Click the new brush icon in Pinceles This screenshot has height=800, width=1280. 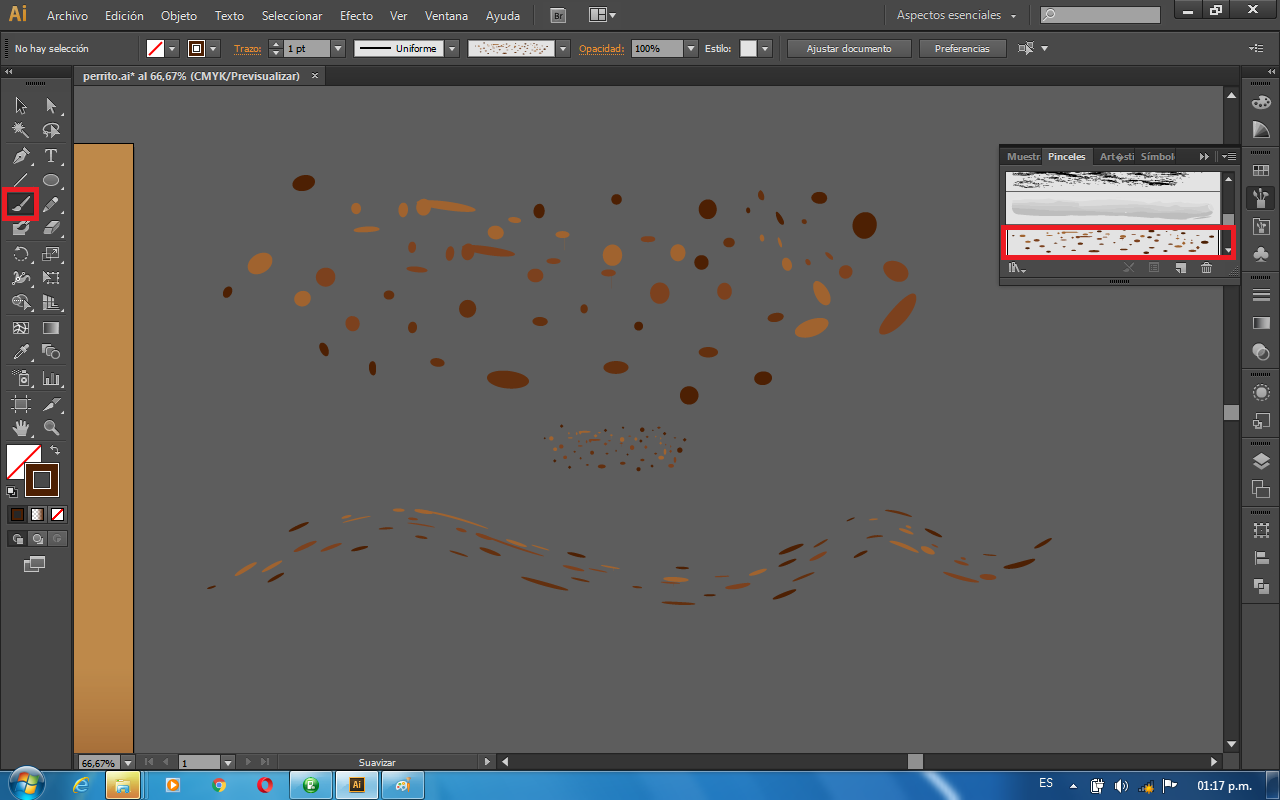pyautogui.click(x=1181, y=268)
